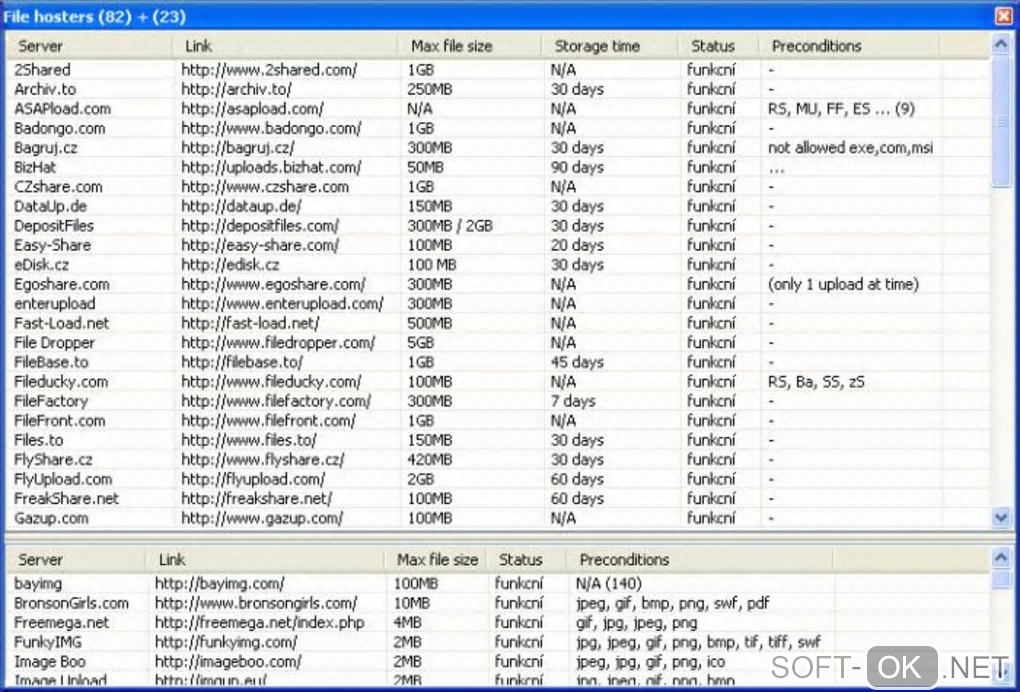The image size is (1020, 692).
Task: Select the FileFactory server row
Action: [x=499, y=401]
